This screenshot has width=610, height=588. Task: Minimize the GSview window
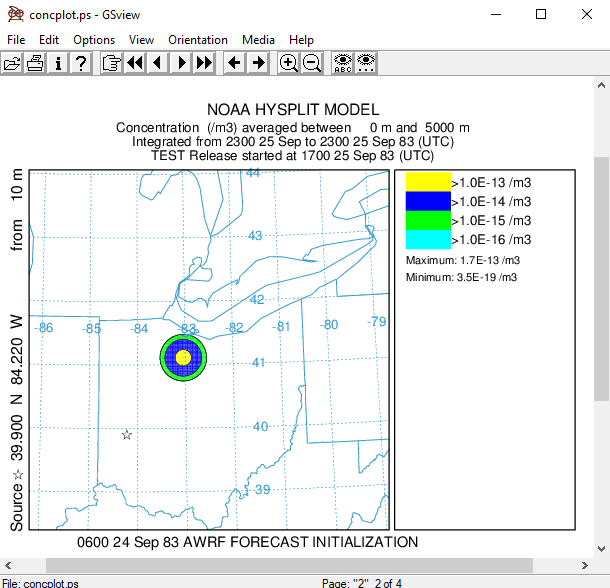coord(496,14)
